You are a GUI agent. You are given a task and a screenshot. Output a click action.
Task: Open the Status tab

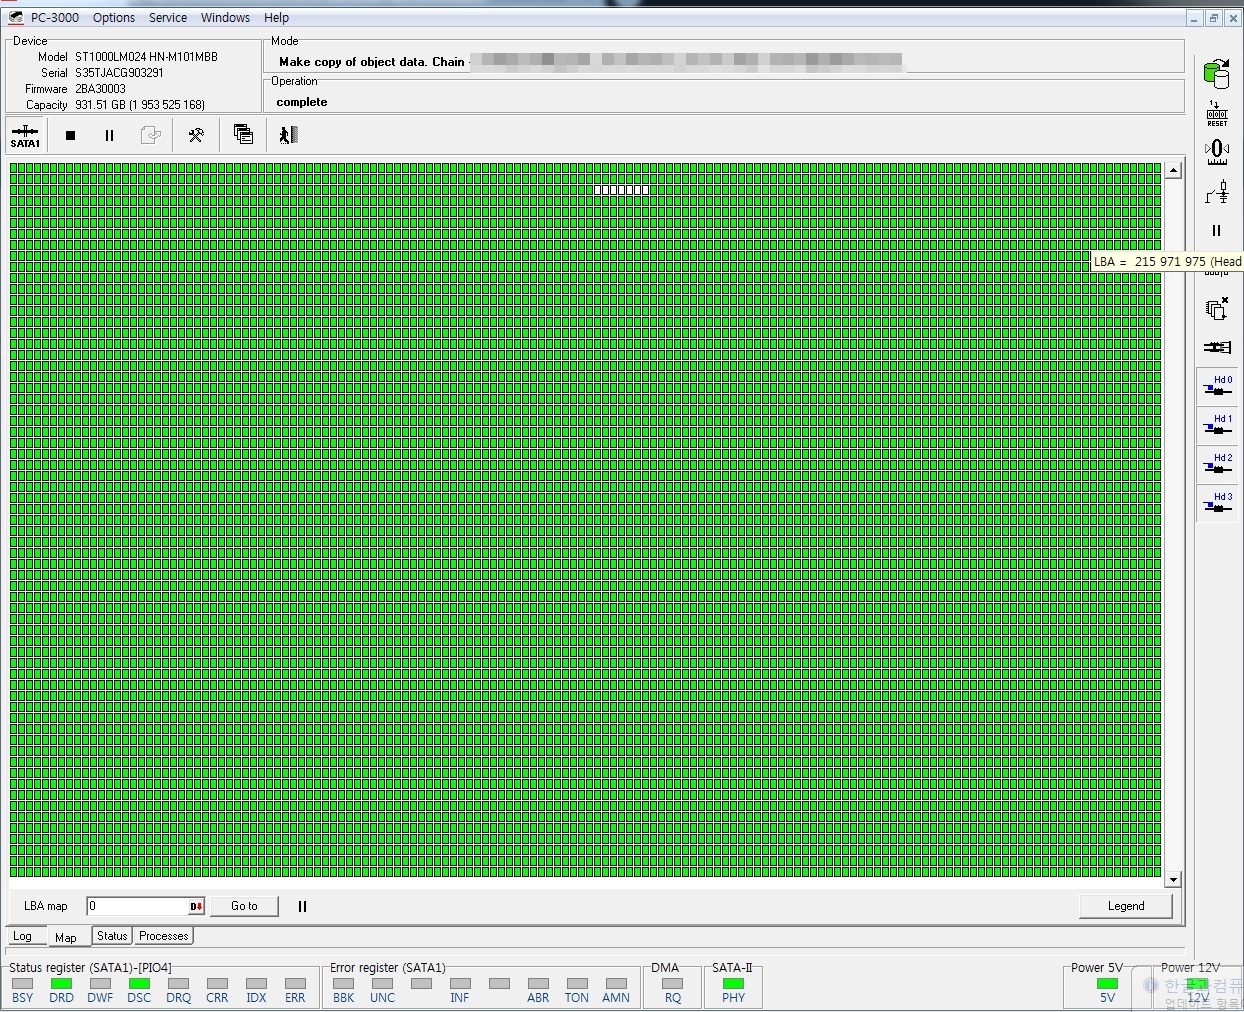[112, 936]
